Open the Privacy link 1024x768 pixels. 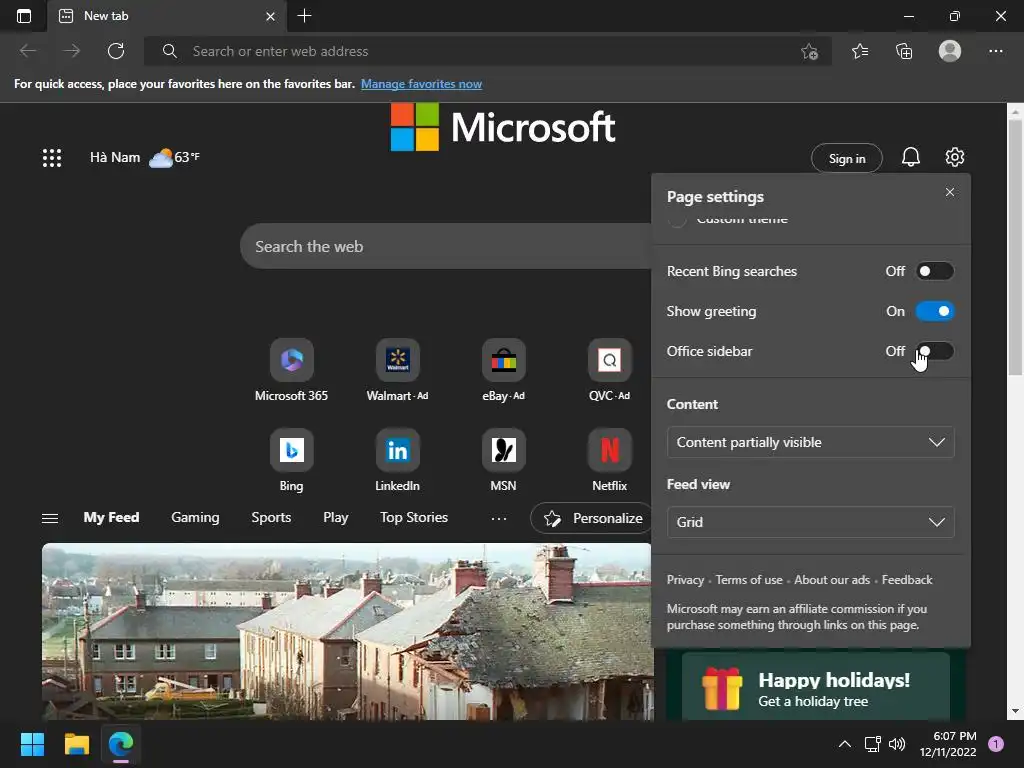click(685, 580)
